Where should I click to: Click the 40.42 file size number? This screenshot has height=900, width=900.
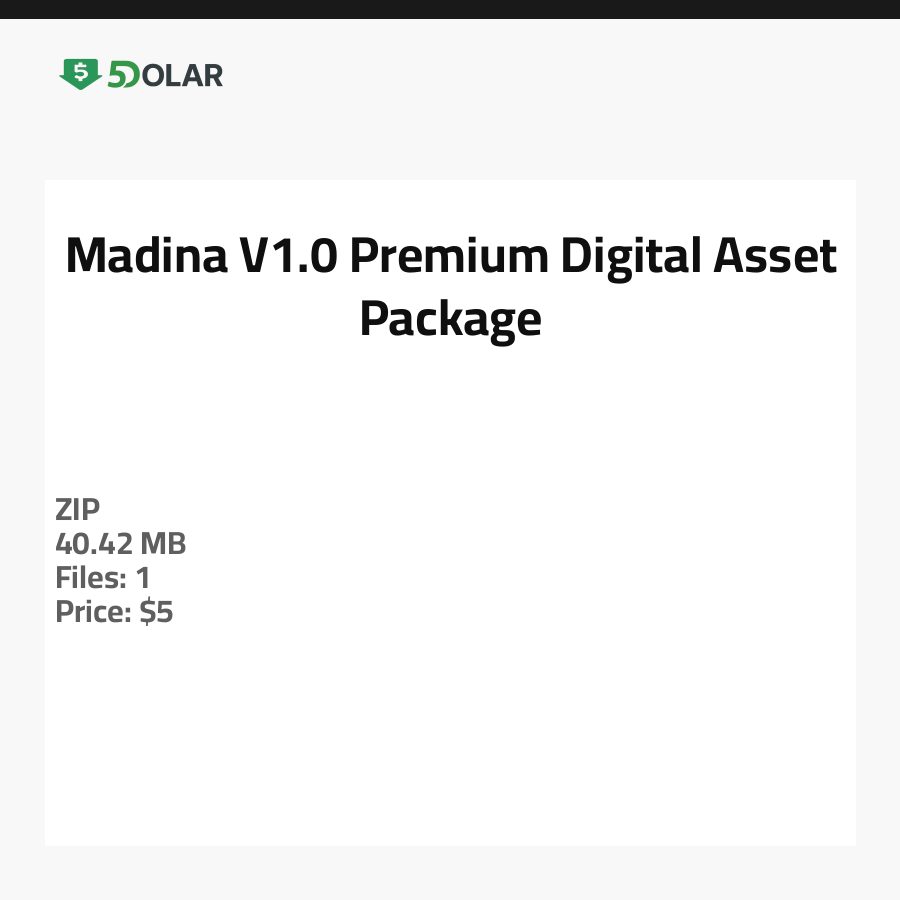click(x=94, y=545)
